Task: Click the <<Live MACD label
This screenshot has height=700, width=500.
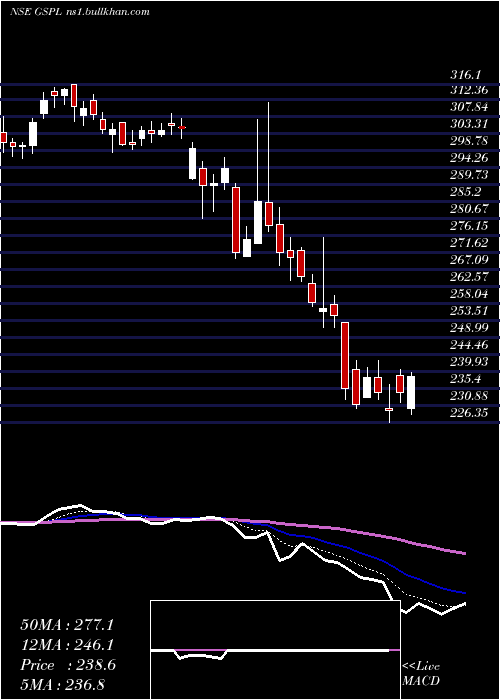Action: coord(421,673)
